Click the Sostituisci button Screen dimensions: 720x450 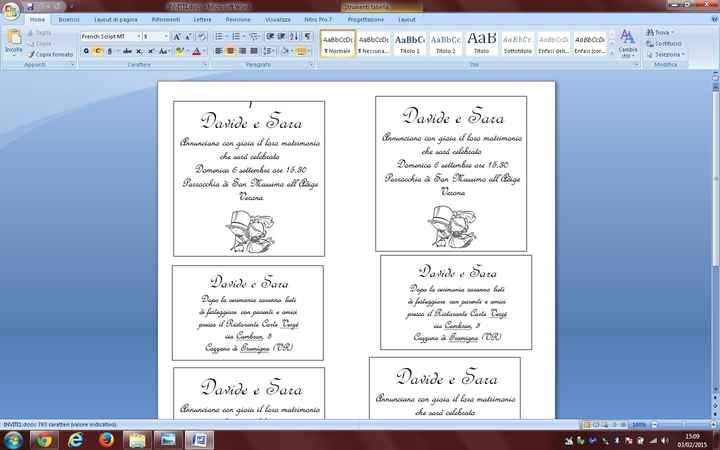point(669,43)
